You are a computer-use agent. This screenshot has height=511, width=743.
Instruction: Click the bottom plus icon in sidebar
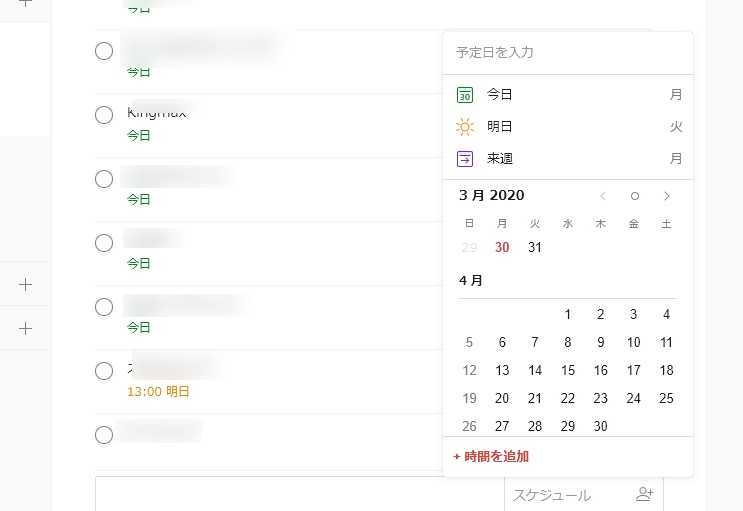26,328
